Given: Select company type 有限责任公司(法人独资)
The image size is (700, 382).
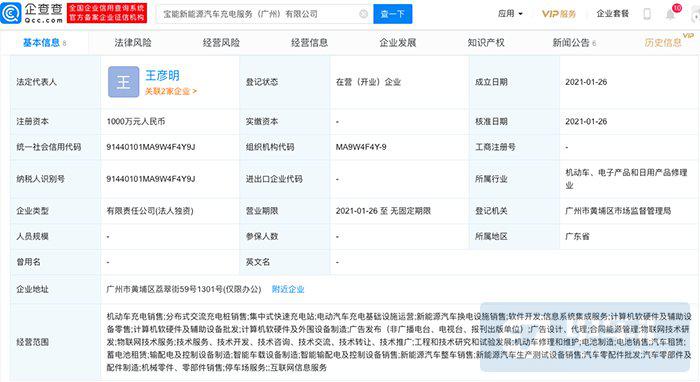Looking at the screenshot, I should [150, 211].
